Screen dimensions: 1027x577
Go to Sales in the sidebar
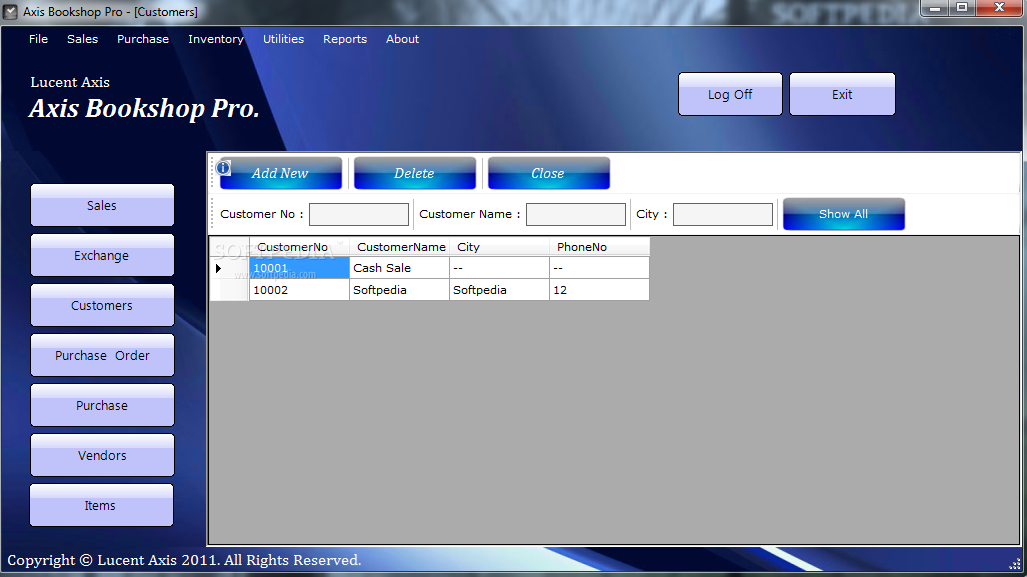click(x=102, y=206)
